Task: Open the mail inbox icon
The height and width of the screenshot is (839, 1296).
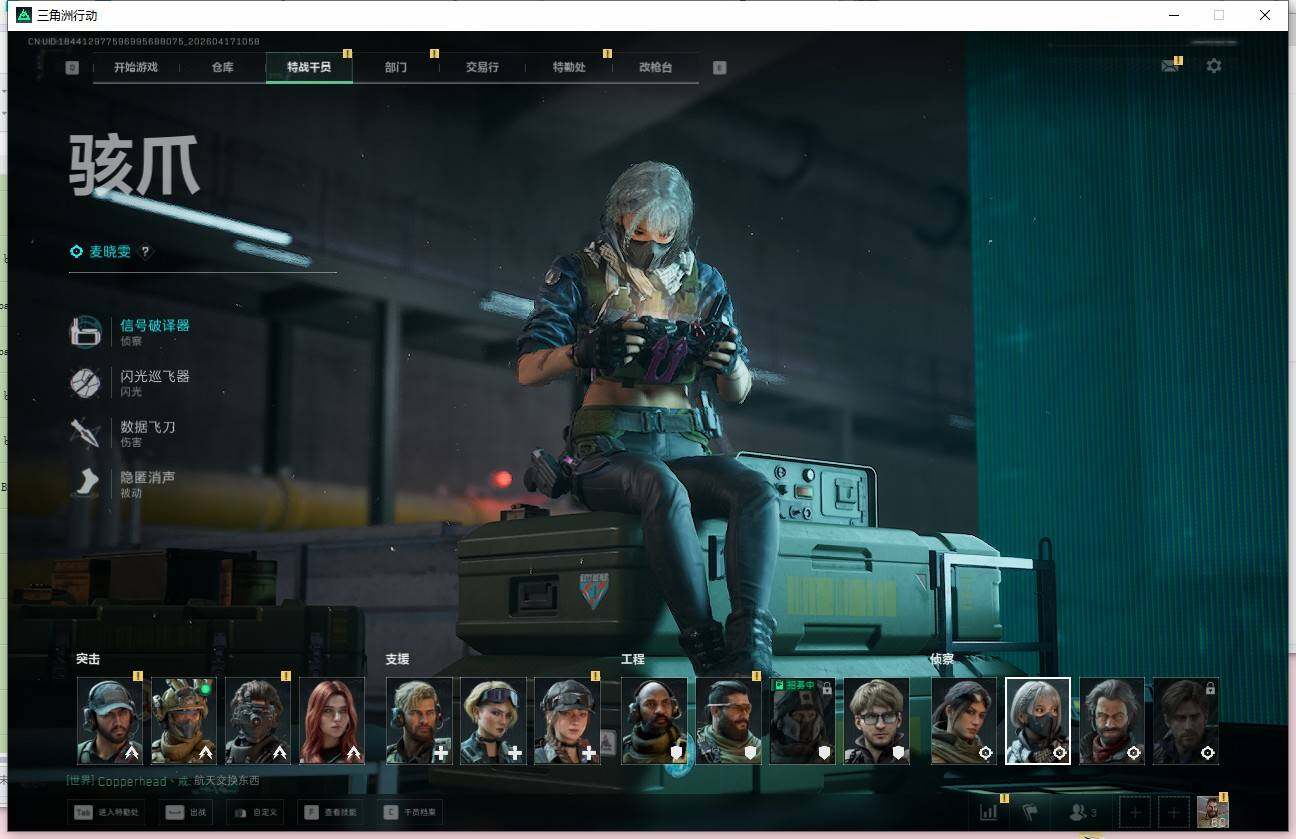Action: coord(1169,66)
